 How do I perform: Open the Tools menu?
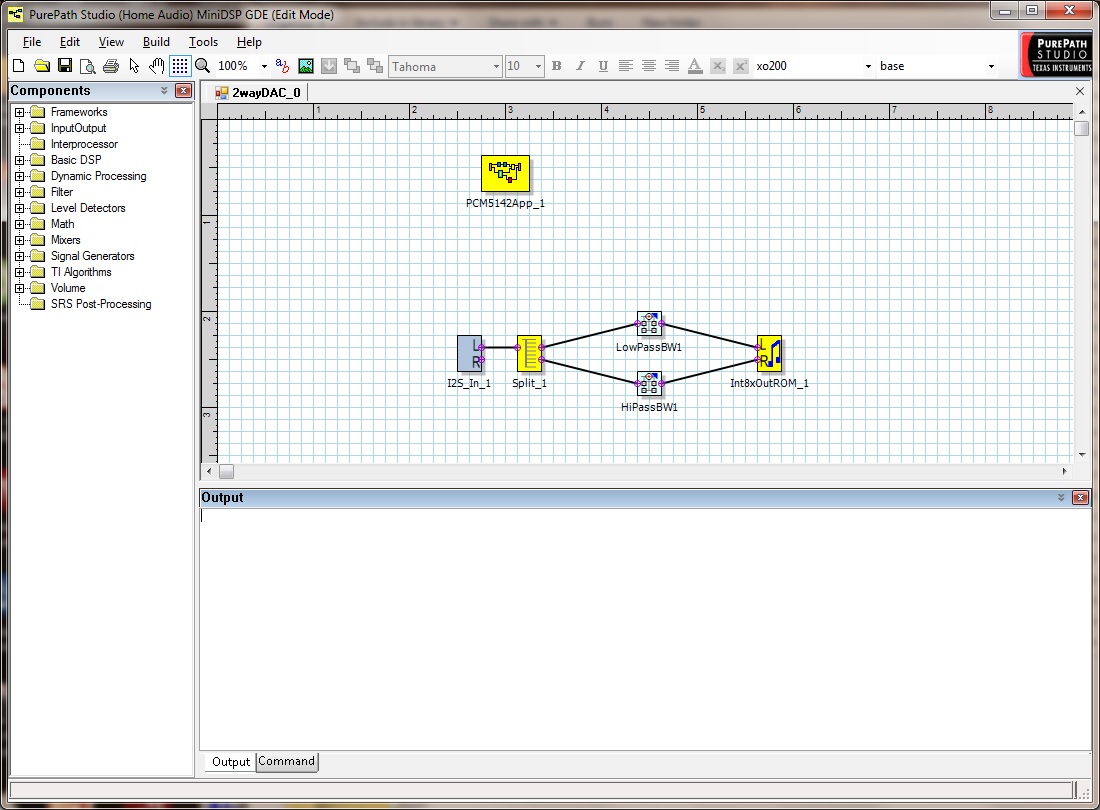[203, 42]
